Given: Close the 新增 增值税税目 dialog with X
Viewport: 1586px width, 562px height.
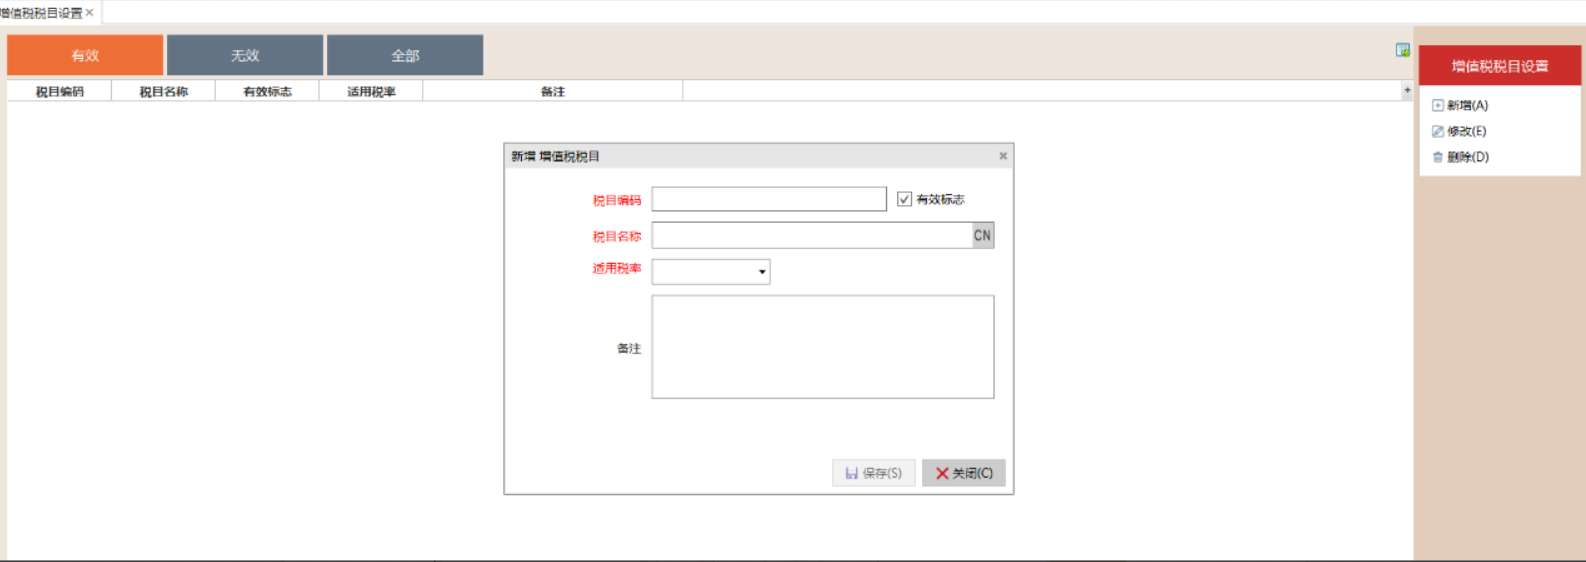Looking at the screenshot, I should 1003,156.
